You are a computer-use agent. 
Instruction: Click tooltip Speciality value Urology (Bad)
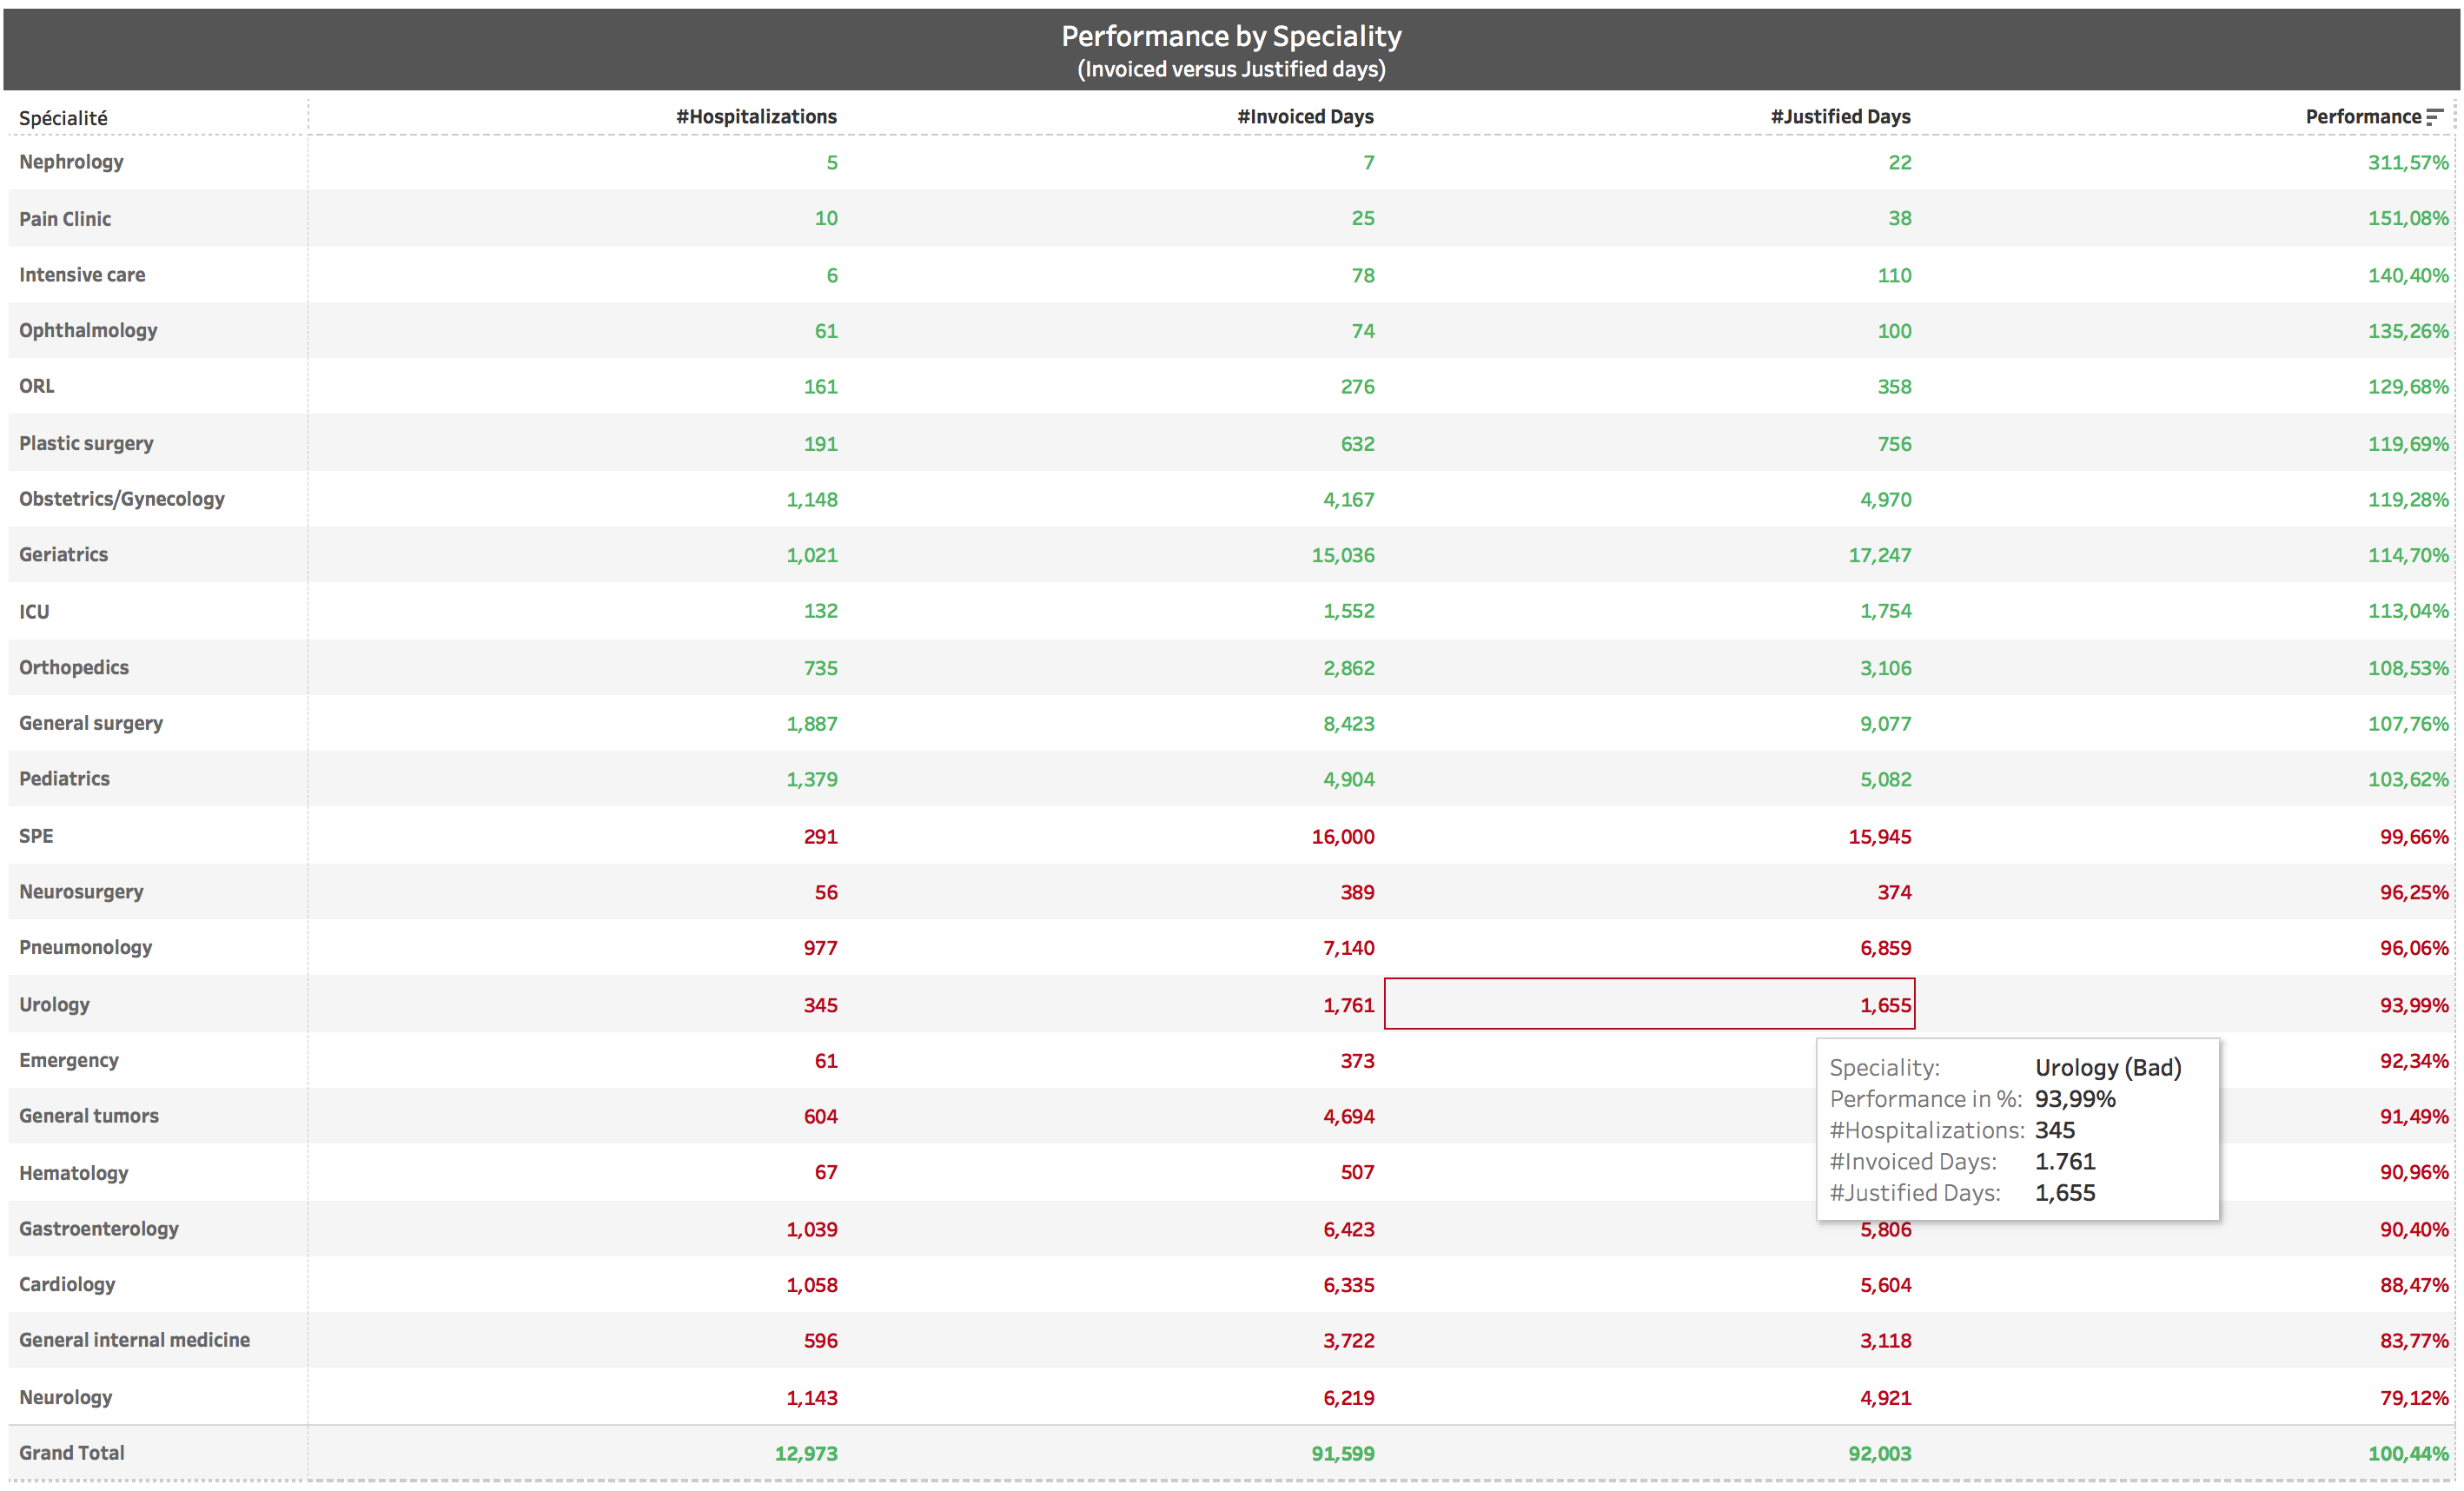(2108, 1068)
